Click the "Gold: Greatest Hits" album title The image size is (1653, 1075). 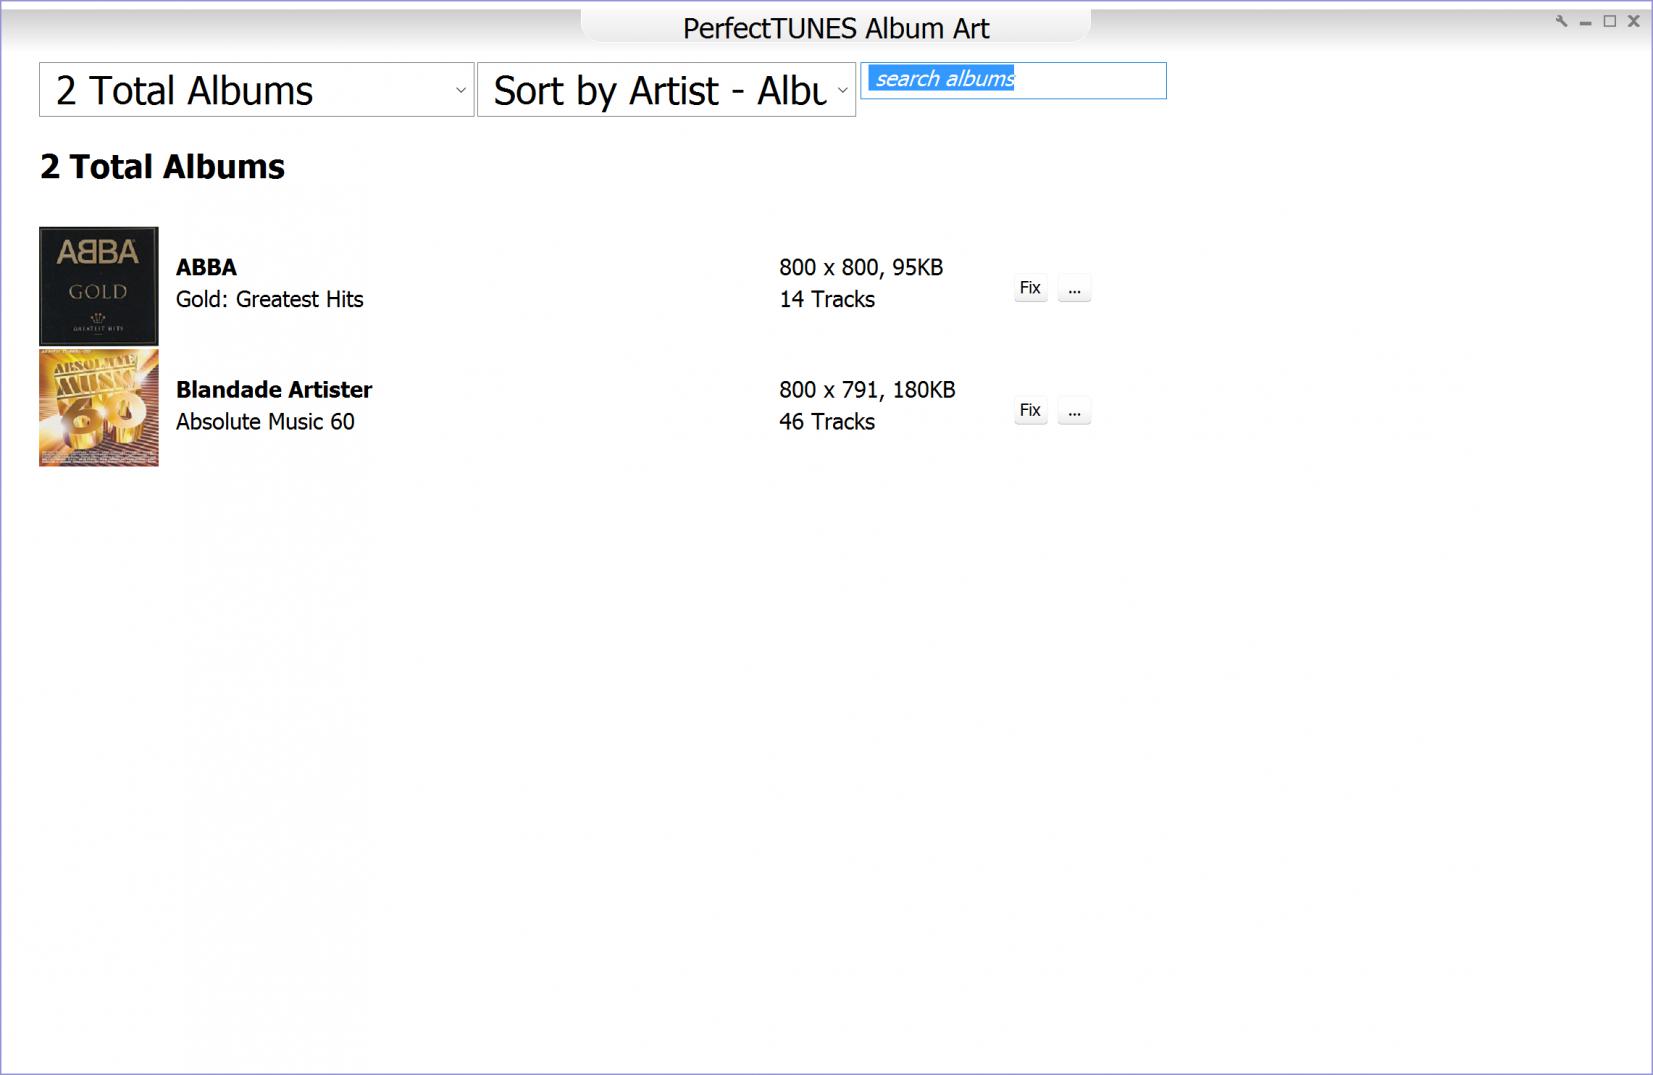269,299
